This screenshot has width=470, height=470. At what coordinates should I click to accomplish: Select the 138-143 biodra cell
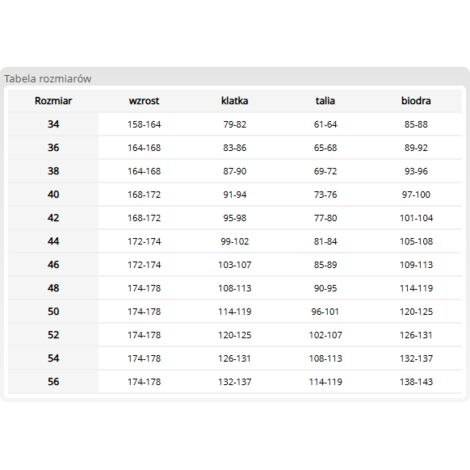416,382
